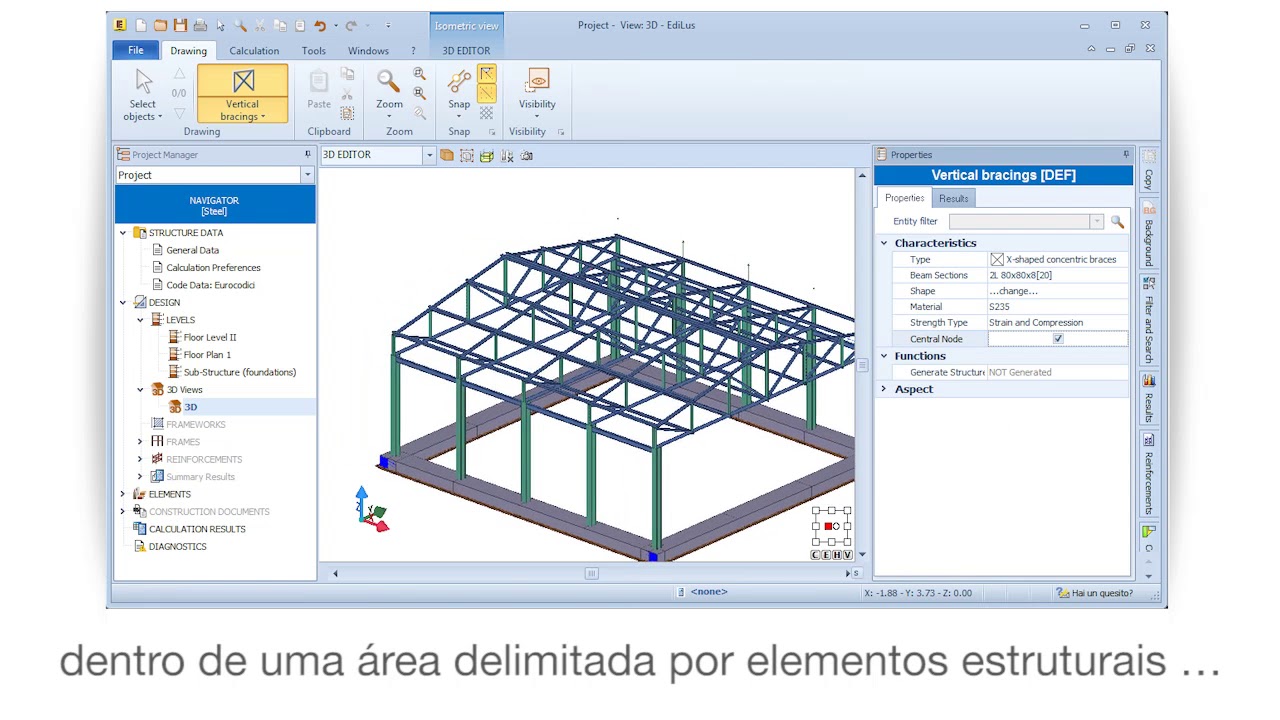
Task: Collapse the Functions section
Action: [884, 356]
